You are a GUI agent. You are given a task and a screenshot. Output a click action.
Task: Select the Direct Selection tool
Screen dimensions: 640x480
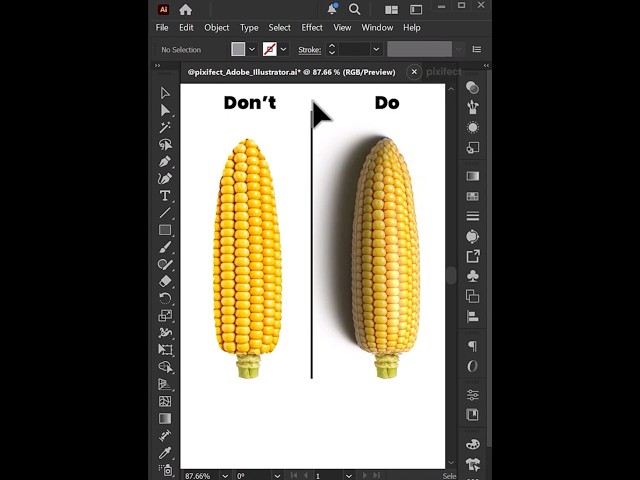165,110
